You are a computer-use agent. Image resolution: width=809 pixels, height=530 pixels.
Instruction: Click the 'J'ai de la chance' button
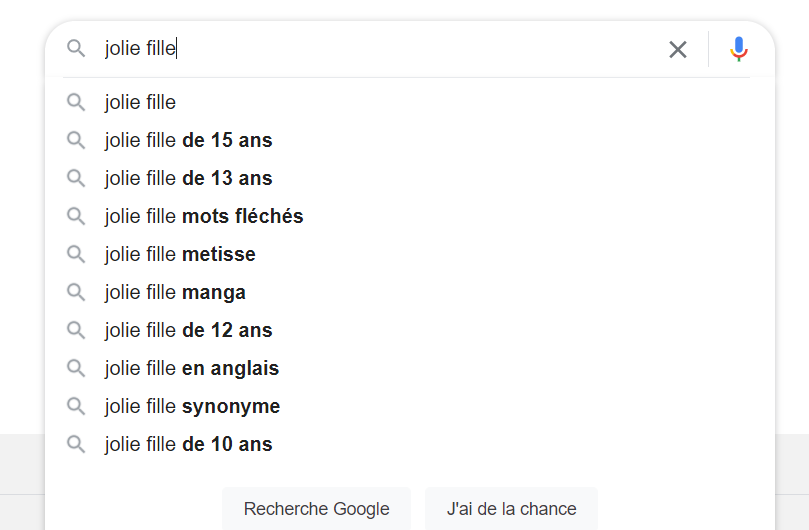point(511,509)
